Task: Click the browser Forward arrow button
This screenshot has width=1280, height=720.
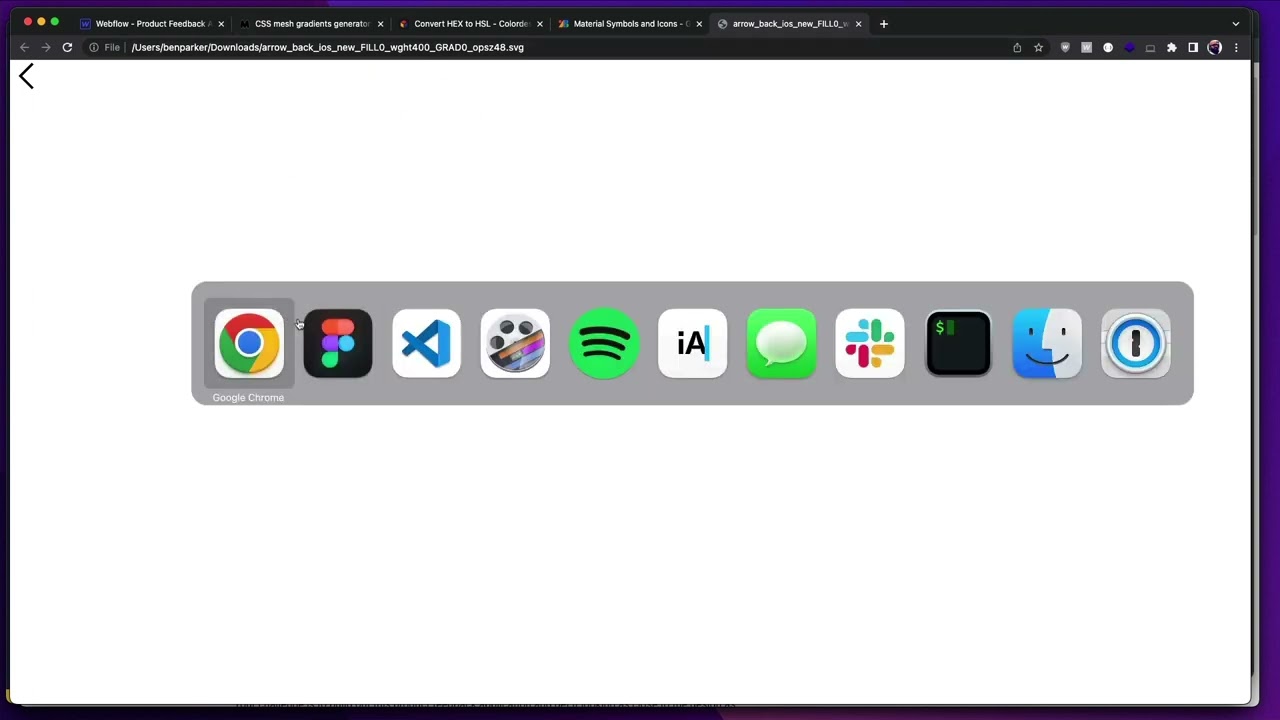Action: tap(46, 47)
